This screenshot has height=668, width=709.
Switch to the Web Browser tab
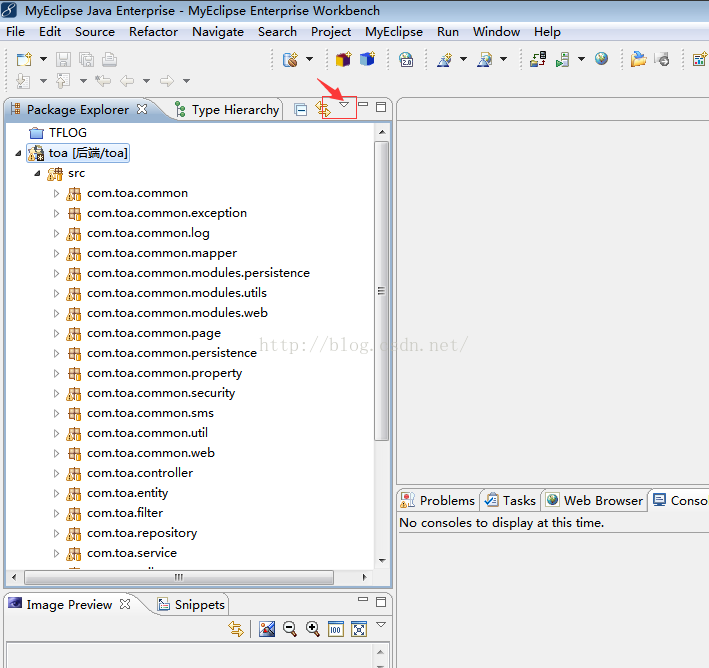[x=594, y=501]
